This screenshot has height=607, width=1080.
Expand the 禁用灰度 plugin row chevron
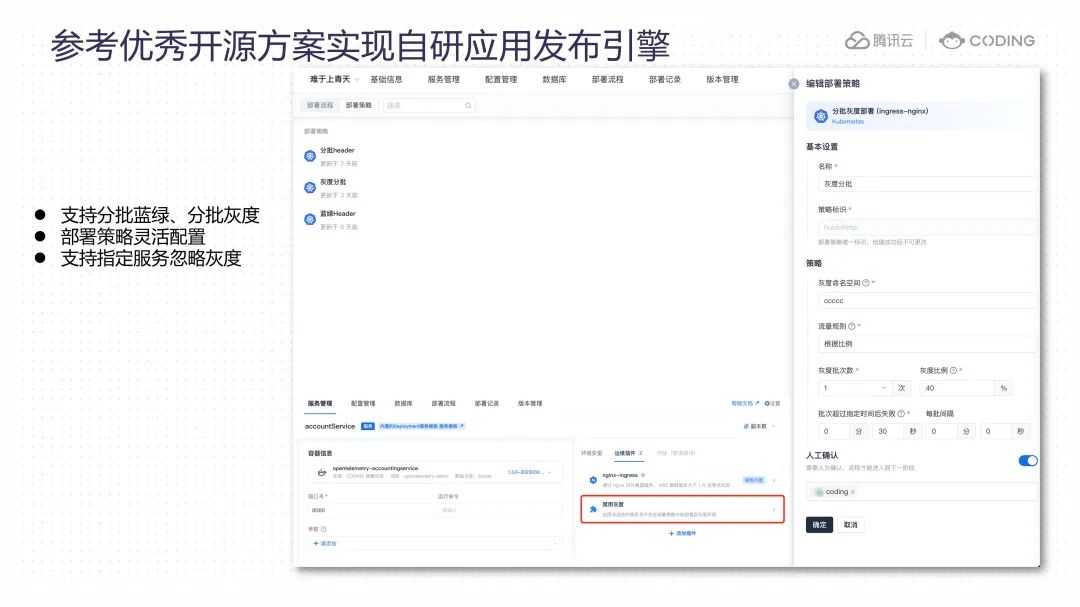pos(774,510)
